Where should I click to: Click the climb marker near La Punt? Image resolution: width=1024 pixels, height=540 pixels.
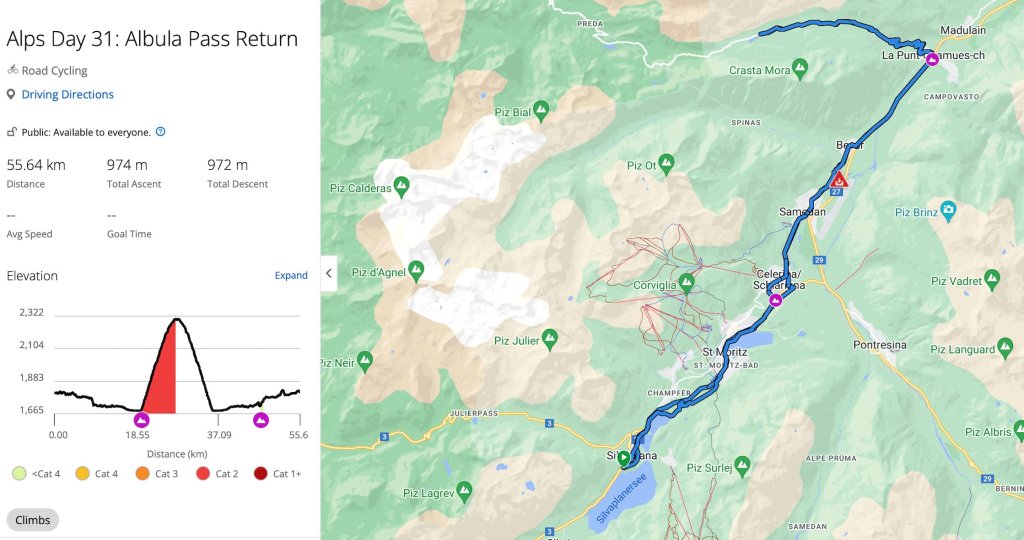coord(932,60)
